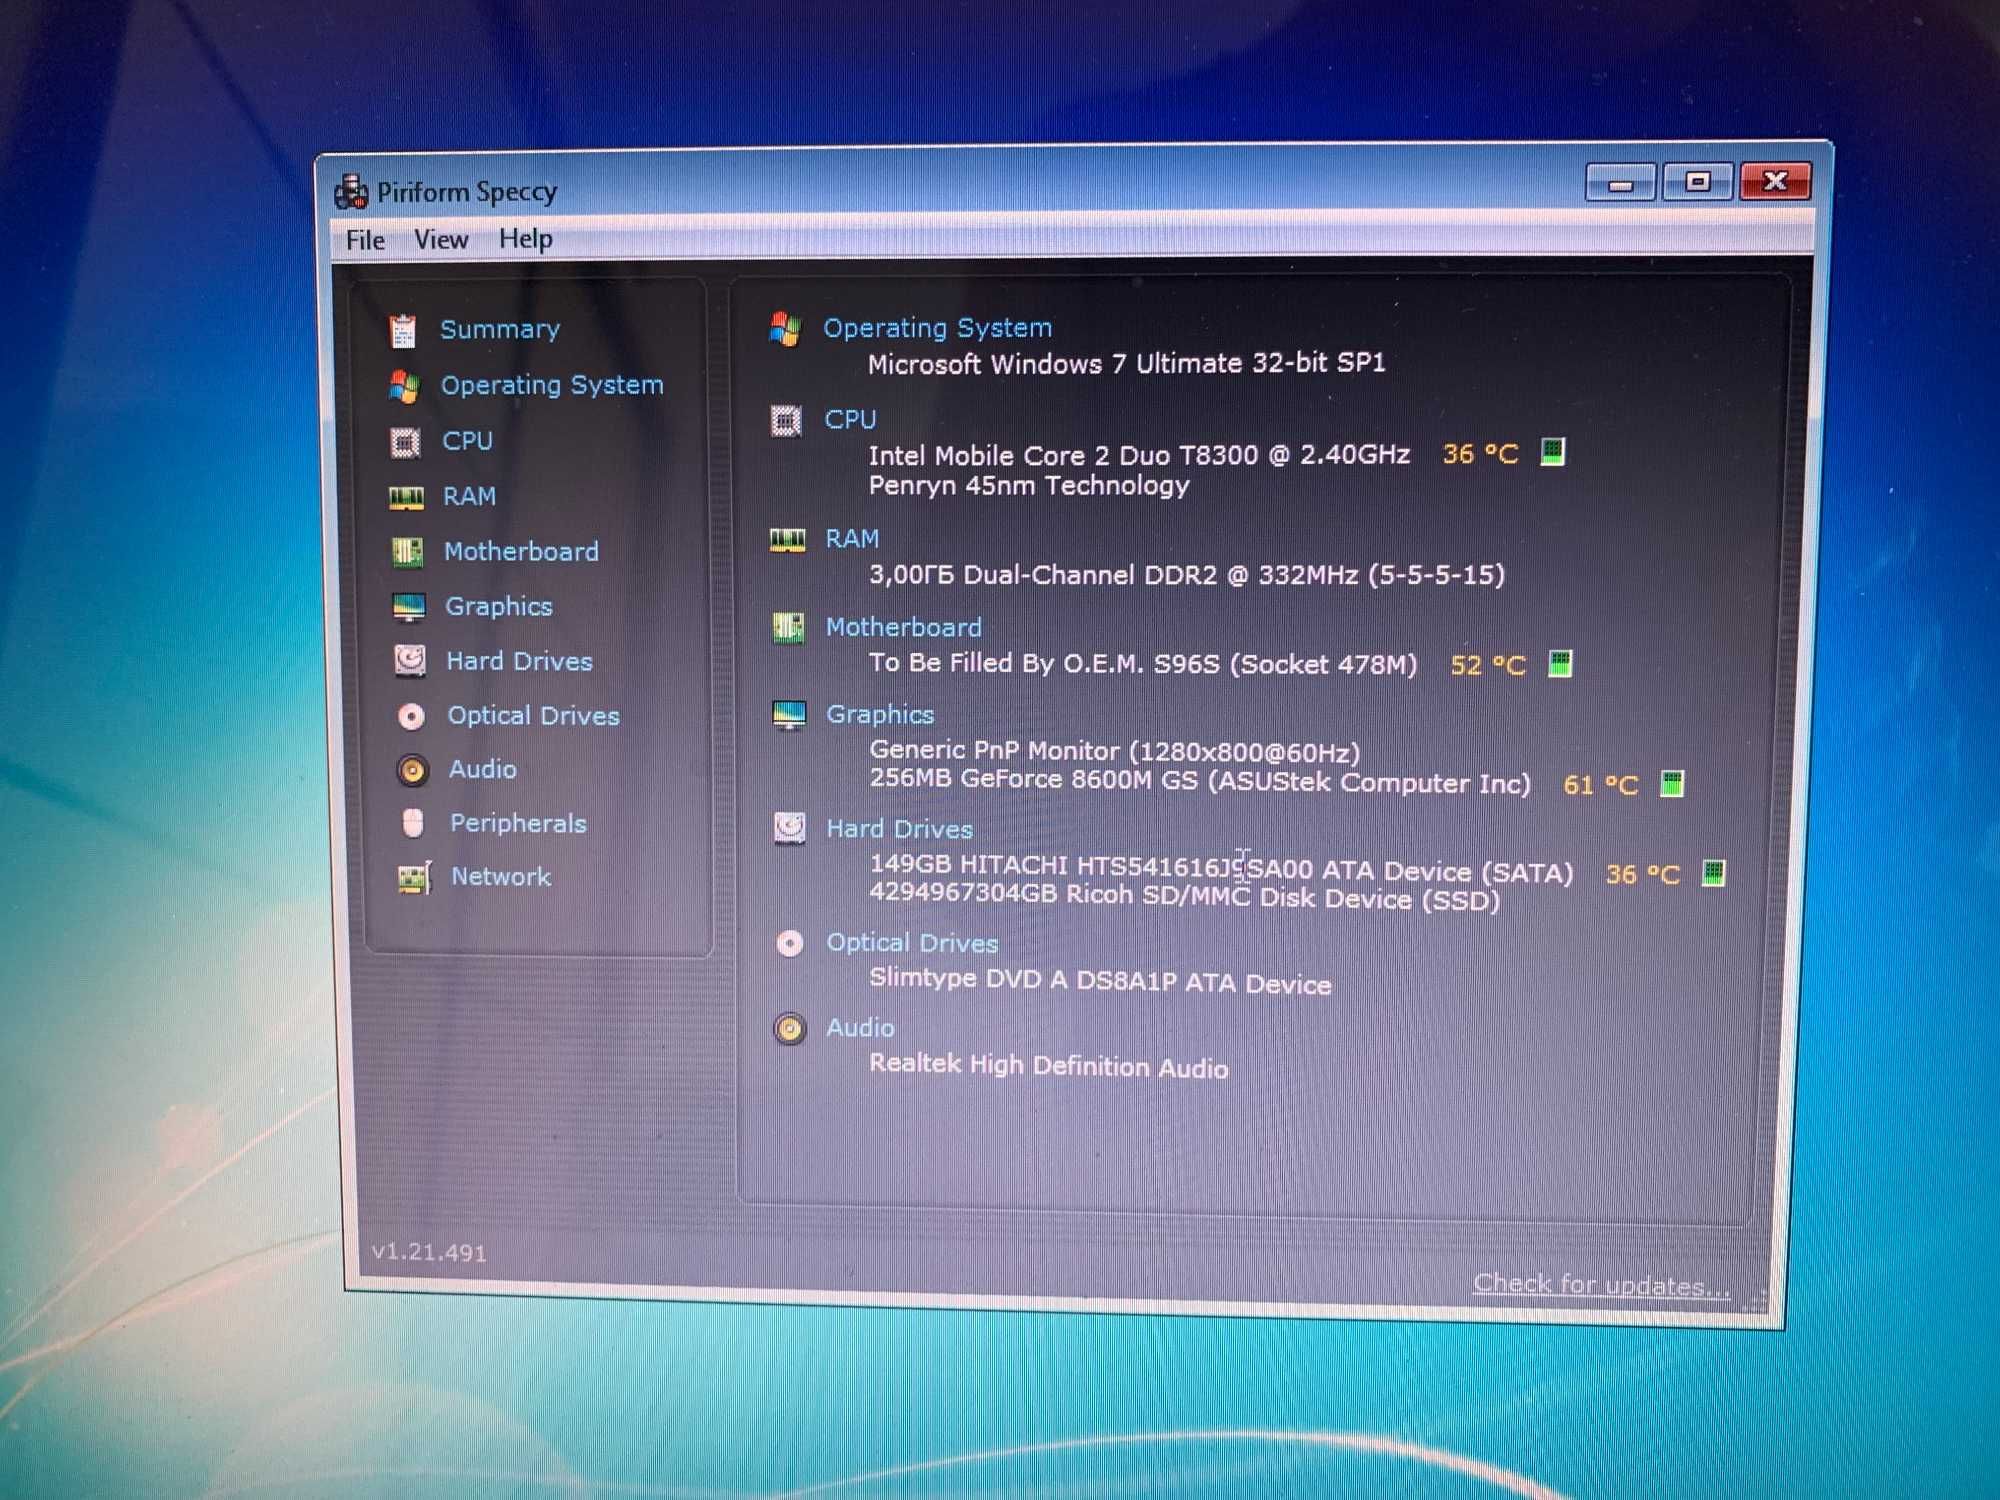The width and height of the screenshot is (2000, 1500).
Task: Select Peripherals label in the sidebar
Action: pyautogui.click(x=518, y=823)
